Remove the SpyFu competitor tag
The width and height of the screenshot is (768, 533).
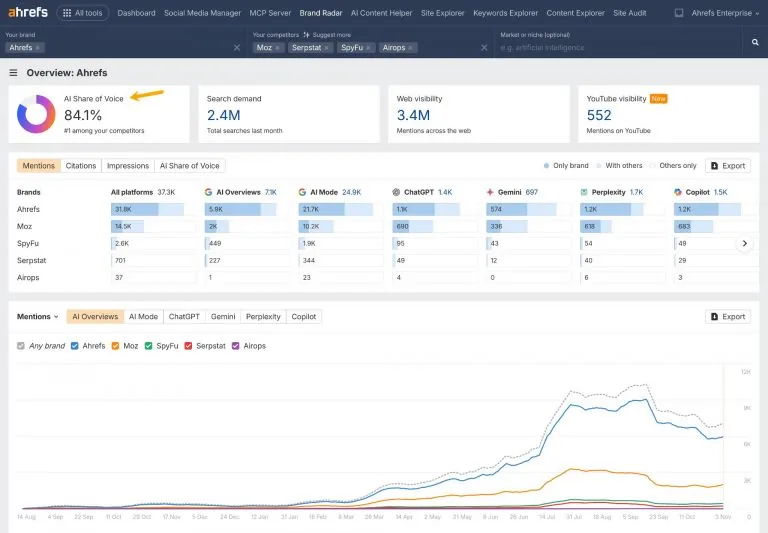(368, 48)
